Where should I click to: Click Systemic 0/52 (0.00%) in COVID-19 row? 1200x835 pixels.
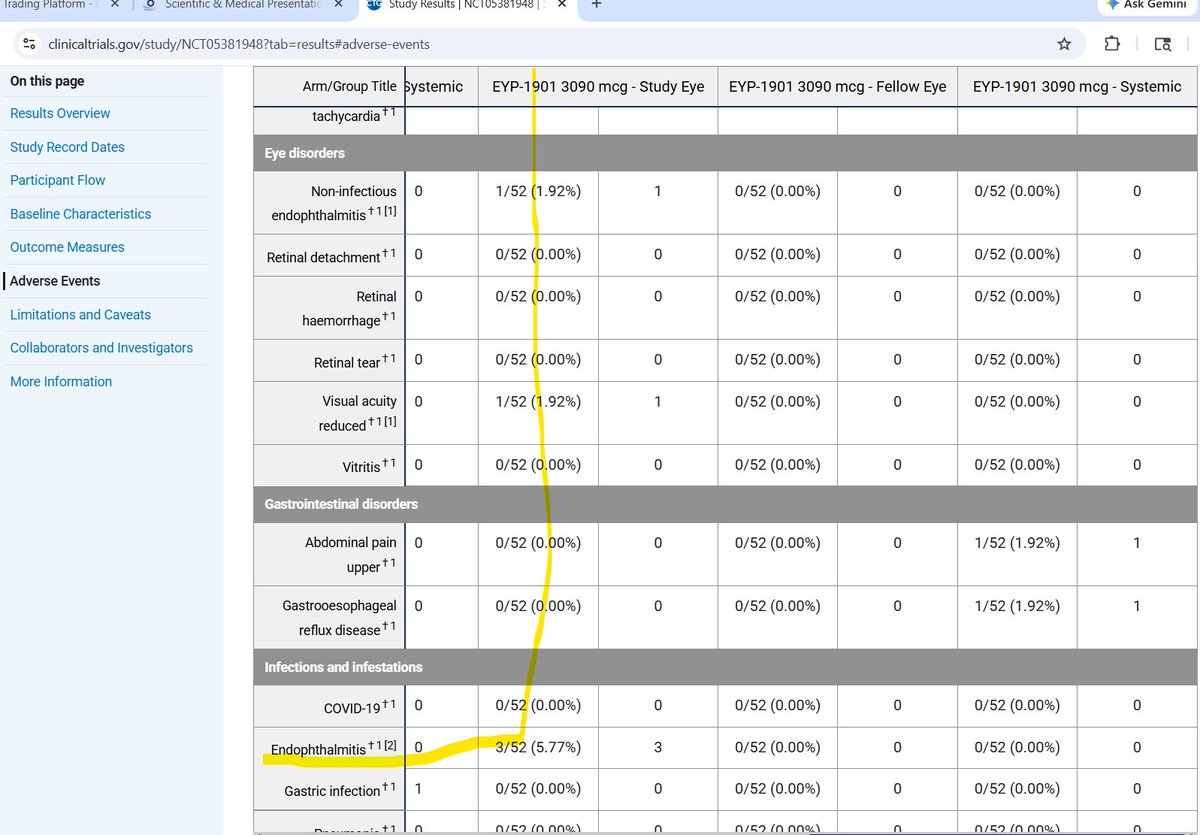pyautogui.click(x=1017, y=705)
